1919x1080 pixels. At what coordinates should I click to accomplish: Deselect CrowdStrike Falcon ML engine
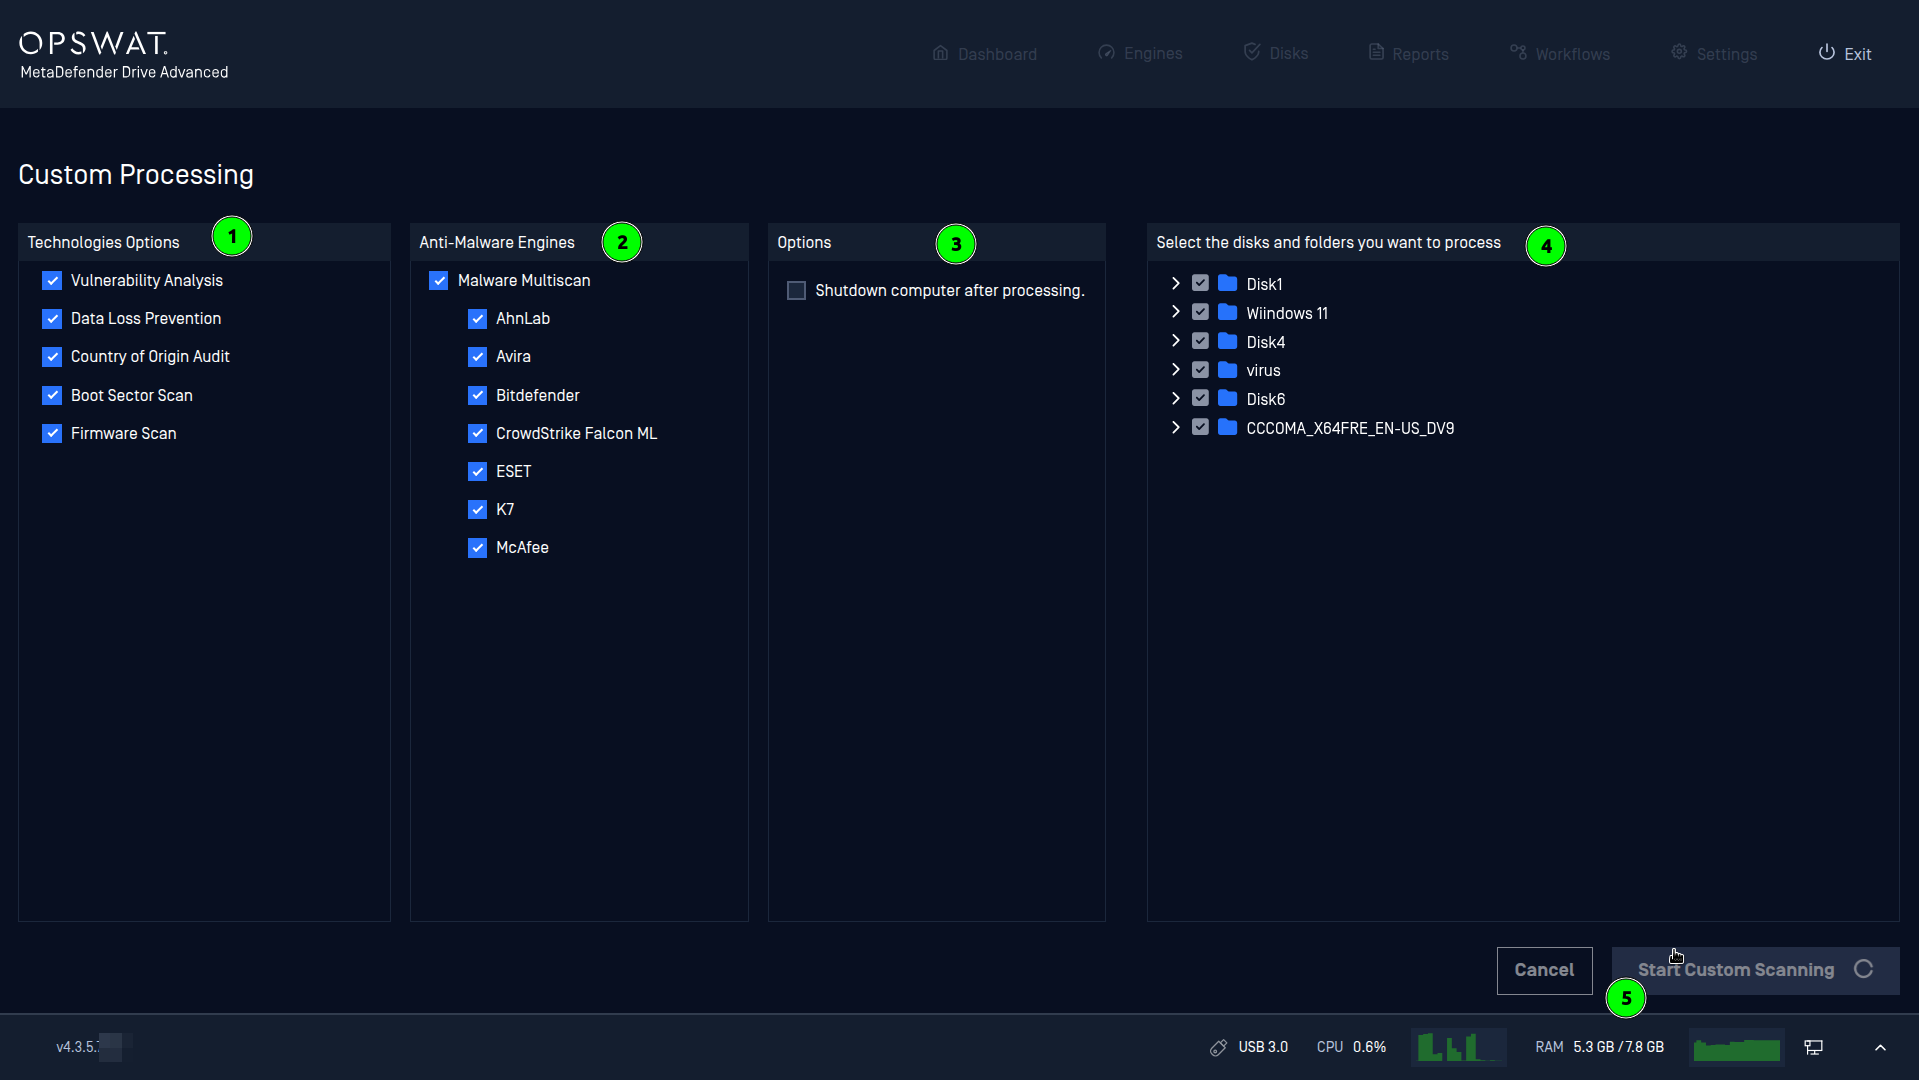(477, 434)
